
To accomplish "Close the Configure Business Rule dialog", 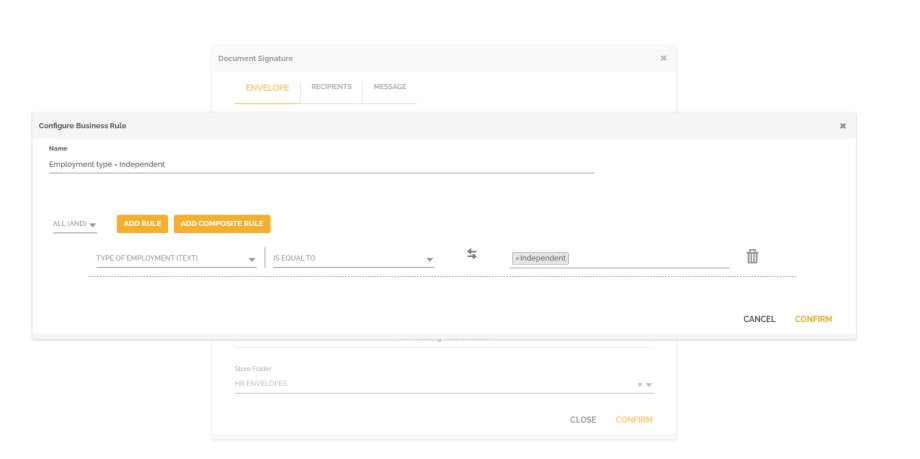I will coord(843,126).
